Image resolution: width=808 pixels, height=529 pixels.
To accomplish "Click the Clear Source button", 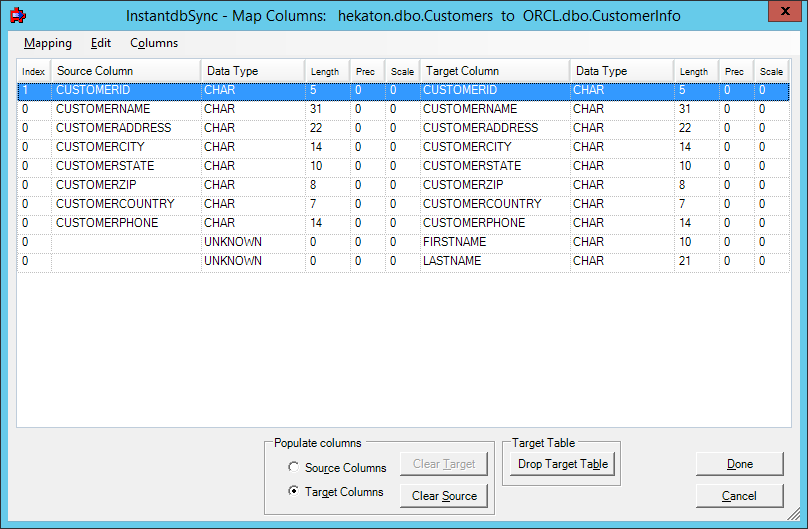I will pyautogui.click(x=444, y=496).
